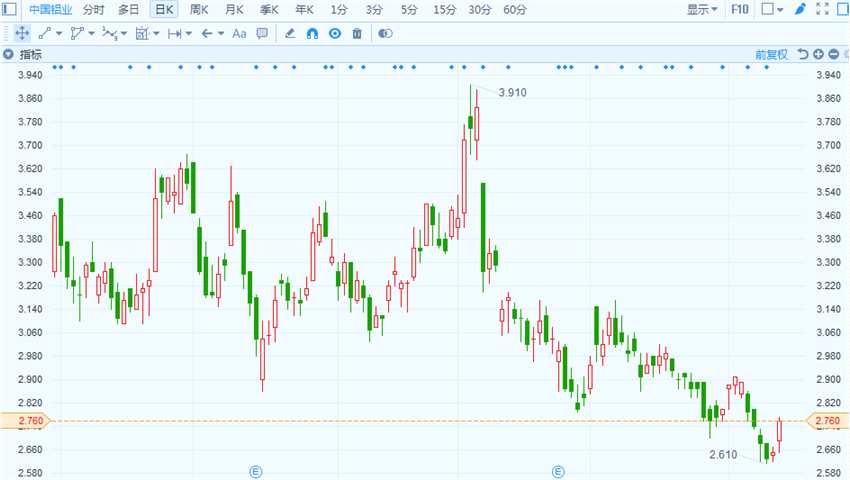Click the left E event marker

tap(256, 472)
